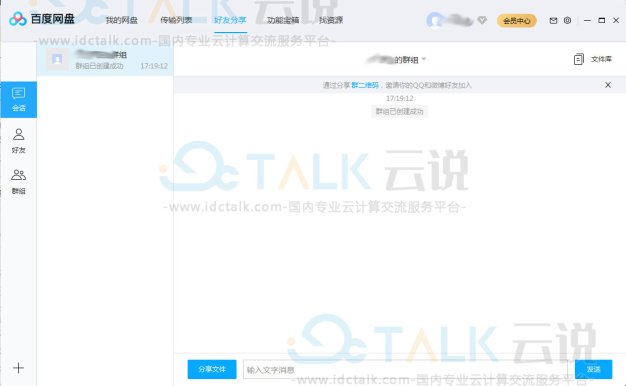Open 我的网盘 tab
Image resolution: width=626 pixels, height=386 pixels.
click(121, 20)
